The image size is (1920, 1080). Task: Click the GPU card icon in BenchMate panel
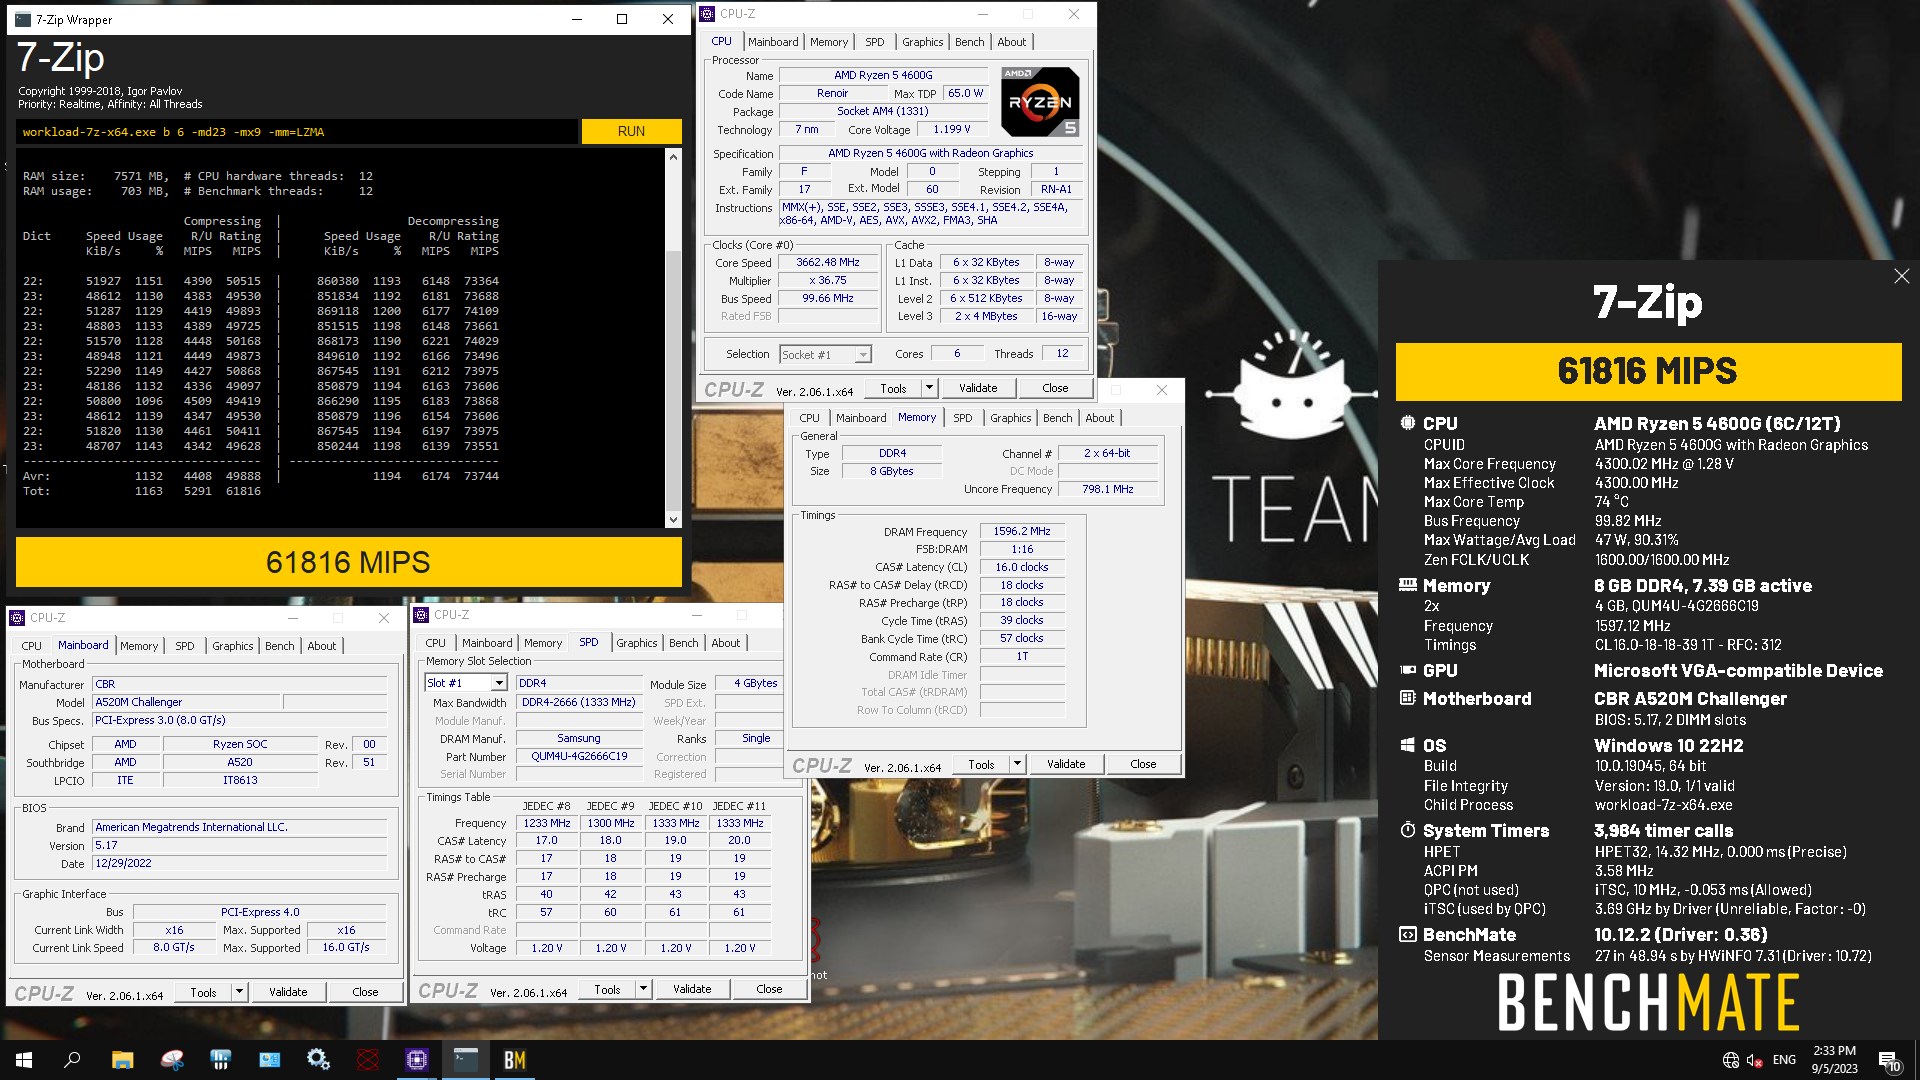(1408, 670)
